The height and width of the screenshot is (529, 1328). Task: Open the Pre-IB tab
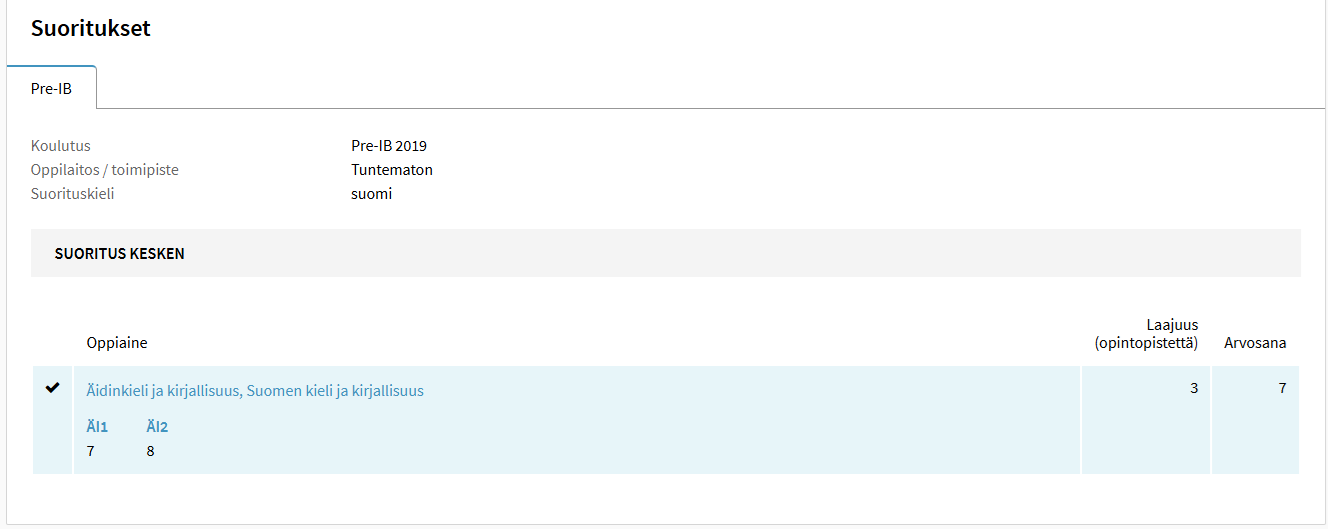pyautogui.click(x=51, y=88)
